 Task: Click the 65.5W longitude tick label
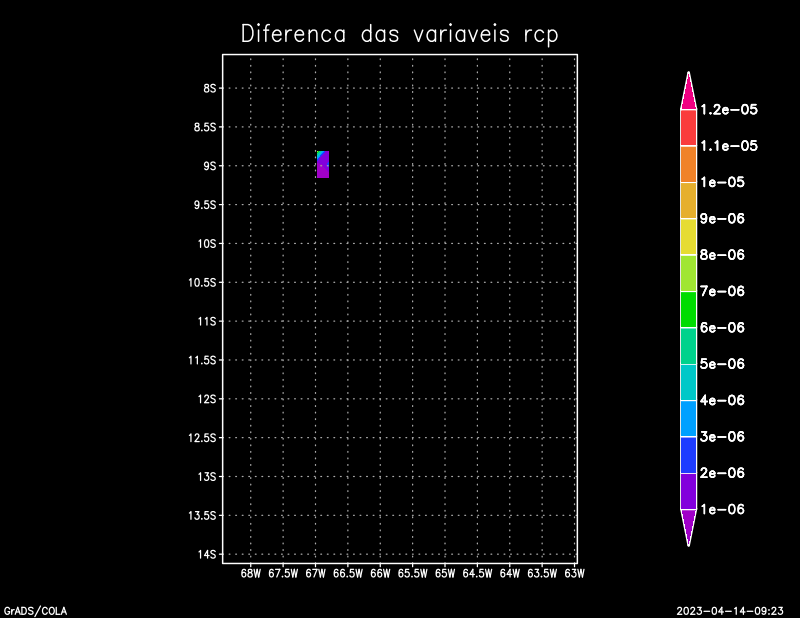coord(412,574)
